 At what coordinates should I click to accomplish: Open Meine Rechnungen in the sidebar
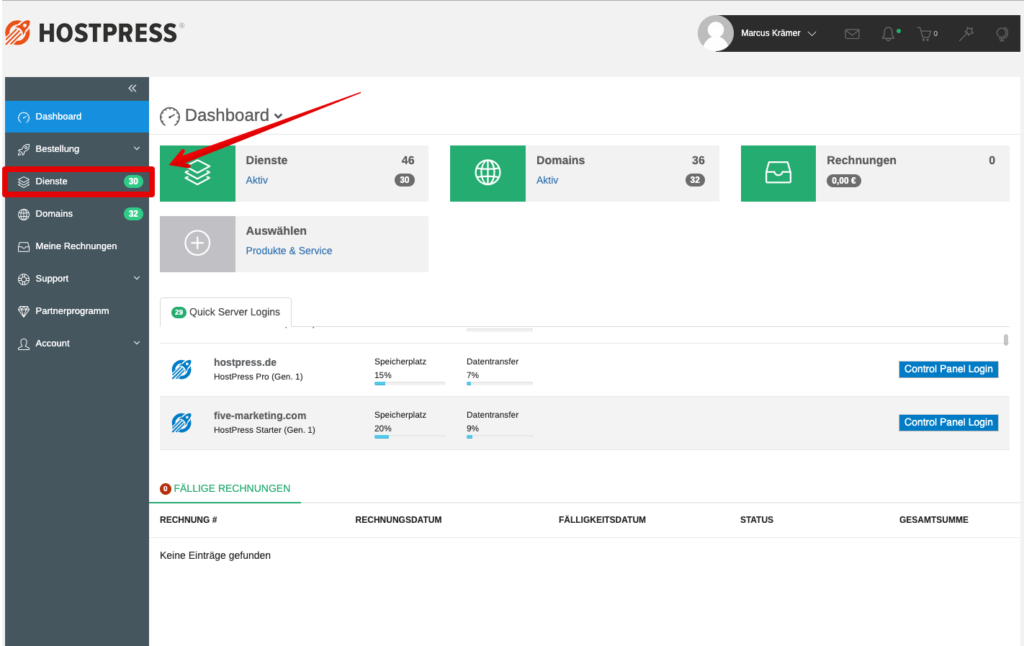tap(77, 246)
